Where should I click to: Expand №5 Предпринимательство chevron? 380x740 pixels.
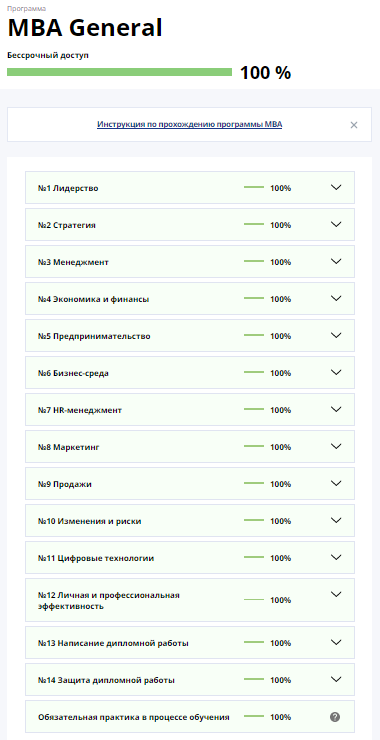336,335
